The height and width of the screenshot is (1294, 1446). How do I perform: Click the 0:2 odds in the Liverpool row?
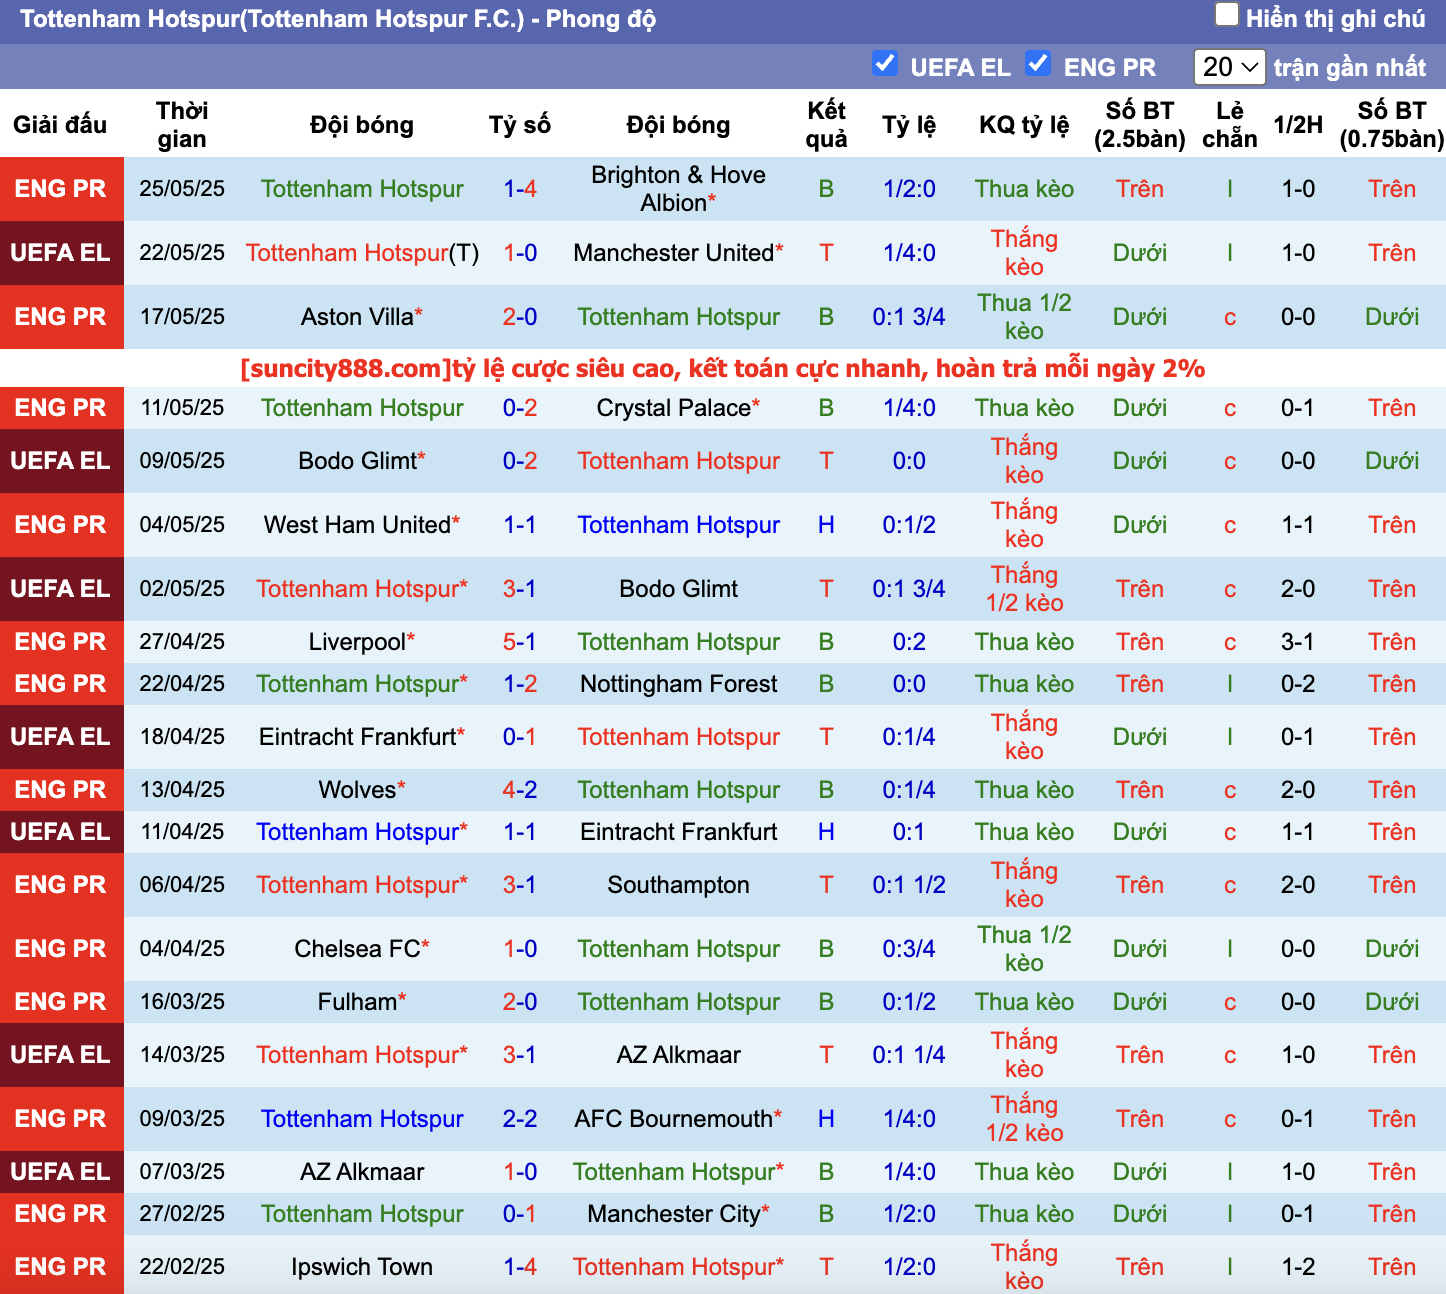[909, 642]
